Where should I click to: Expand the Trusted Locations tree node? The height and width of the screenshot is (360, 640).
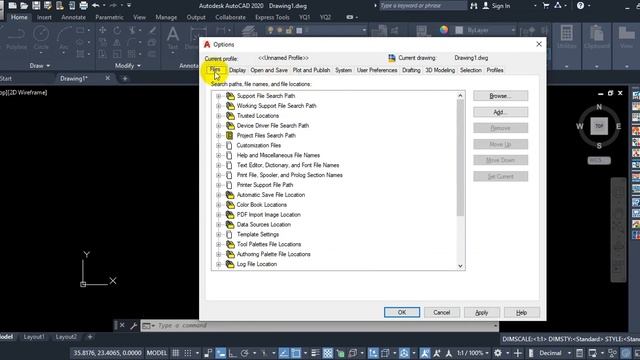coord(218,116)
